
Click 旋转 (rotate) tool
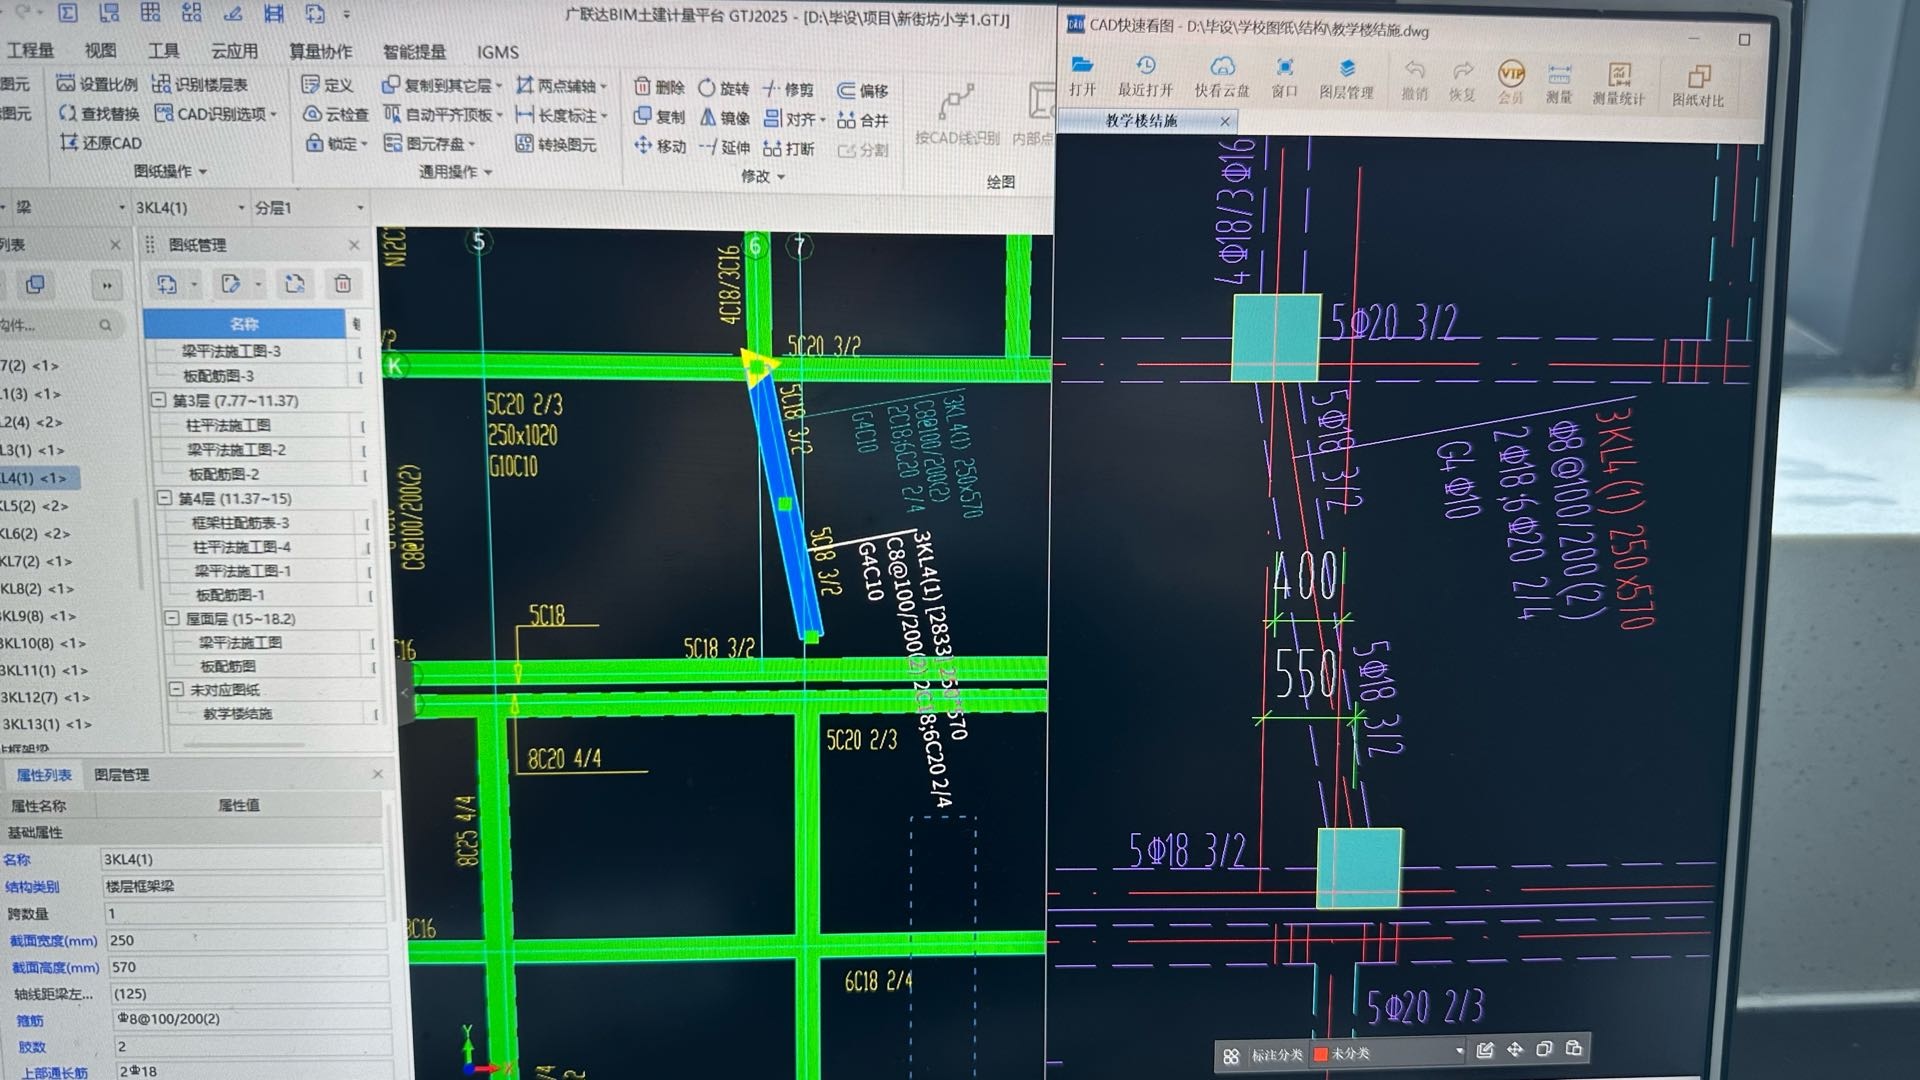(723, 88)
